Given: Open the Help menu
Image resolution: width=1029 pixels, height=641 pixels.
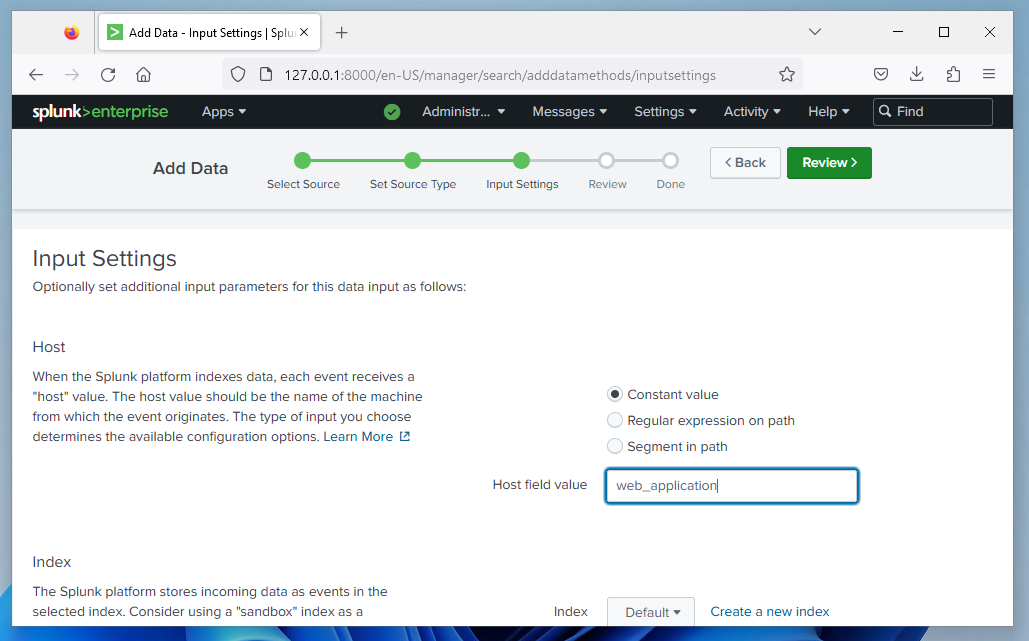Looking at the screenshot, I should [829, 112].
